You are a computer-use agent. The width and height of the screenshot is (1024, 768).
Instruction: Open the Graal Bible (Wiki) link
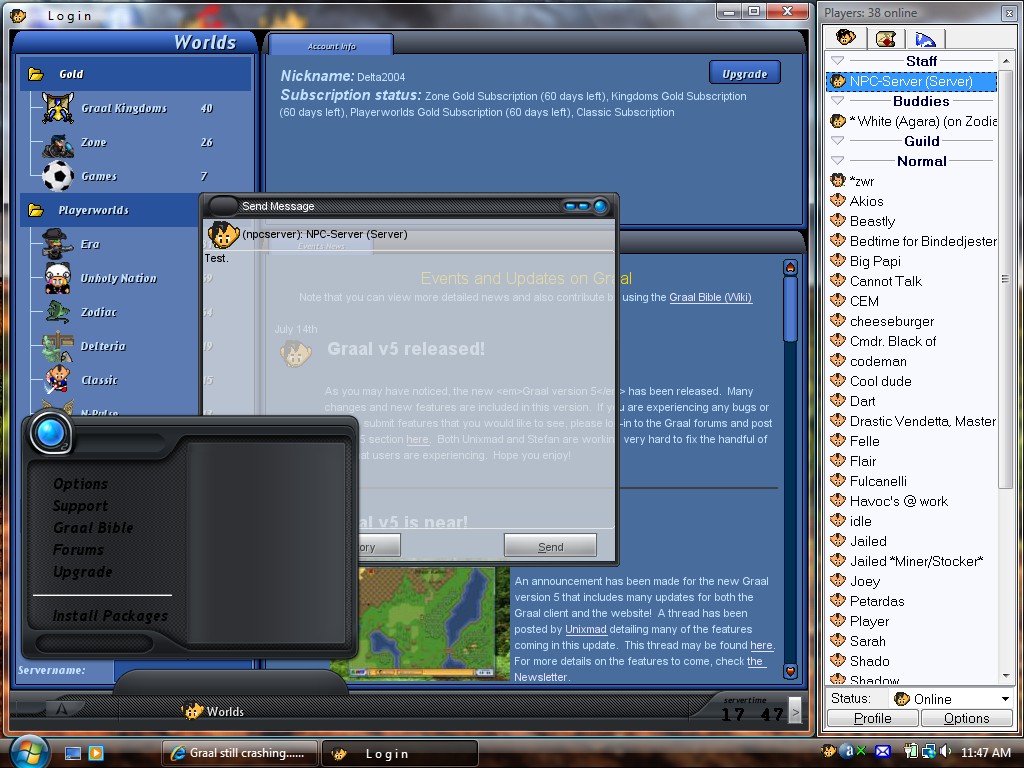pyautogui.click(x=710, y=297)
